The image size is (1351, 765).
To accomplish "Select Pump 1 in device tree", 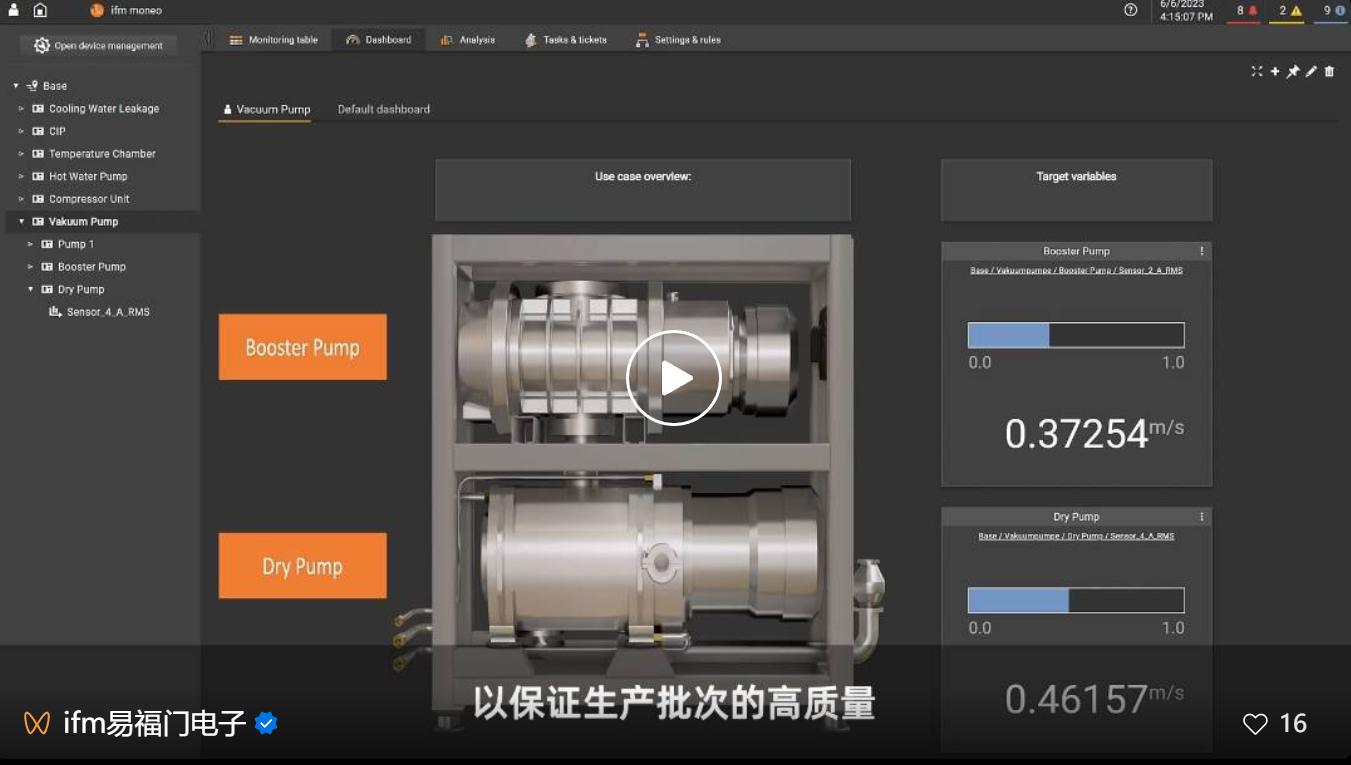I will pos(76,244).
